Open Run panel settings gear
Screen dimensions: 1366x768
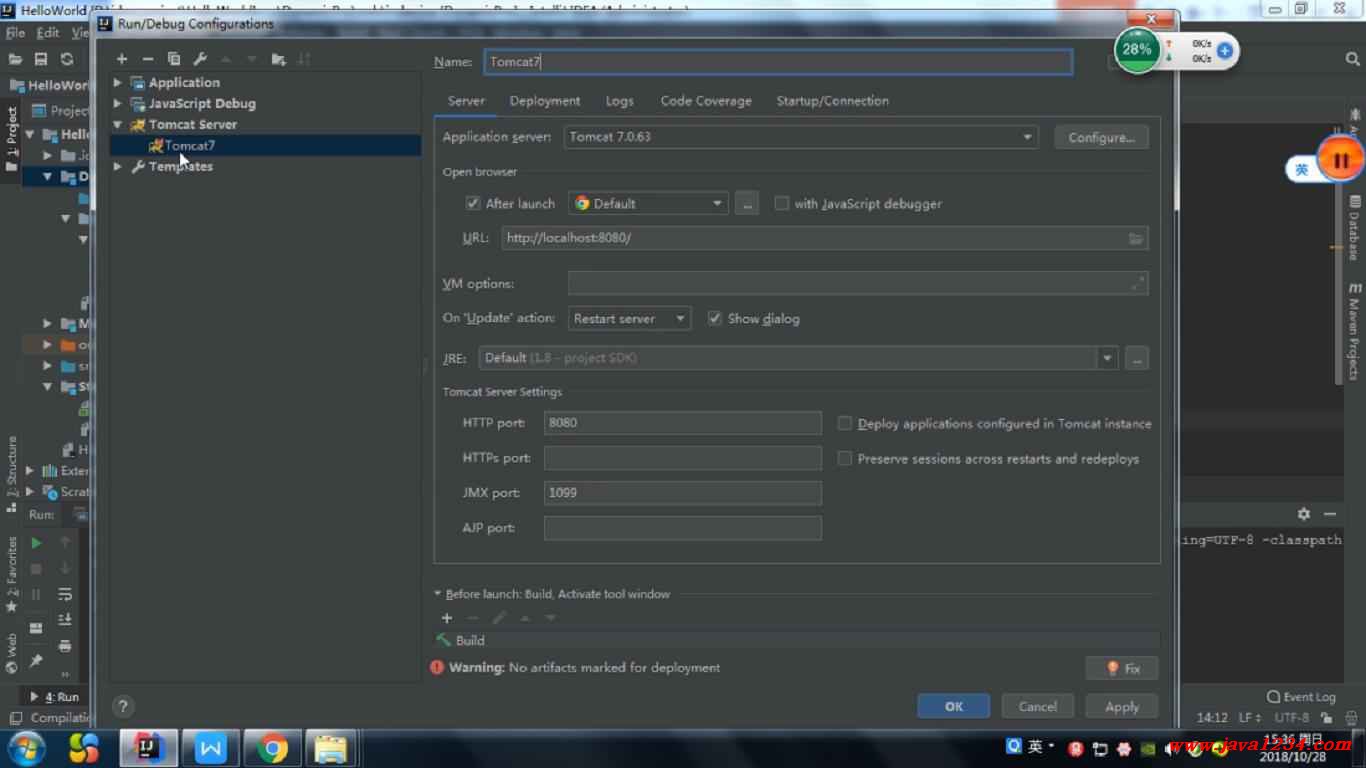tap(1304, 514)
